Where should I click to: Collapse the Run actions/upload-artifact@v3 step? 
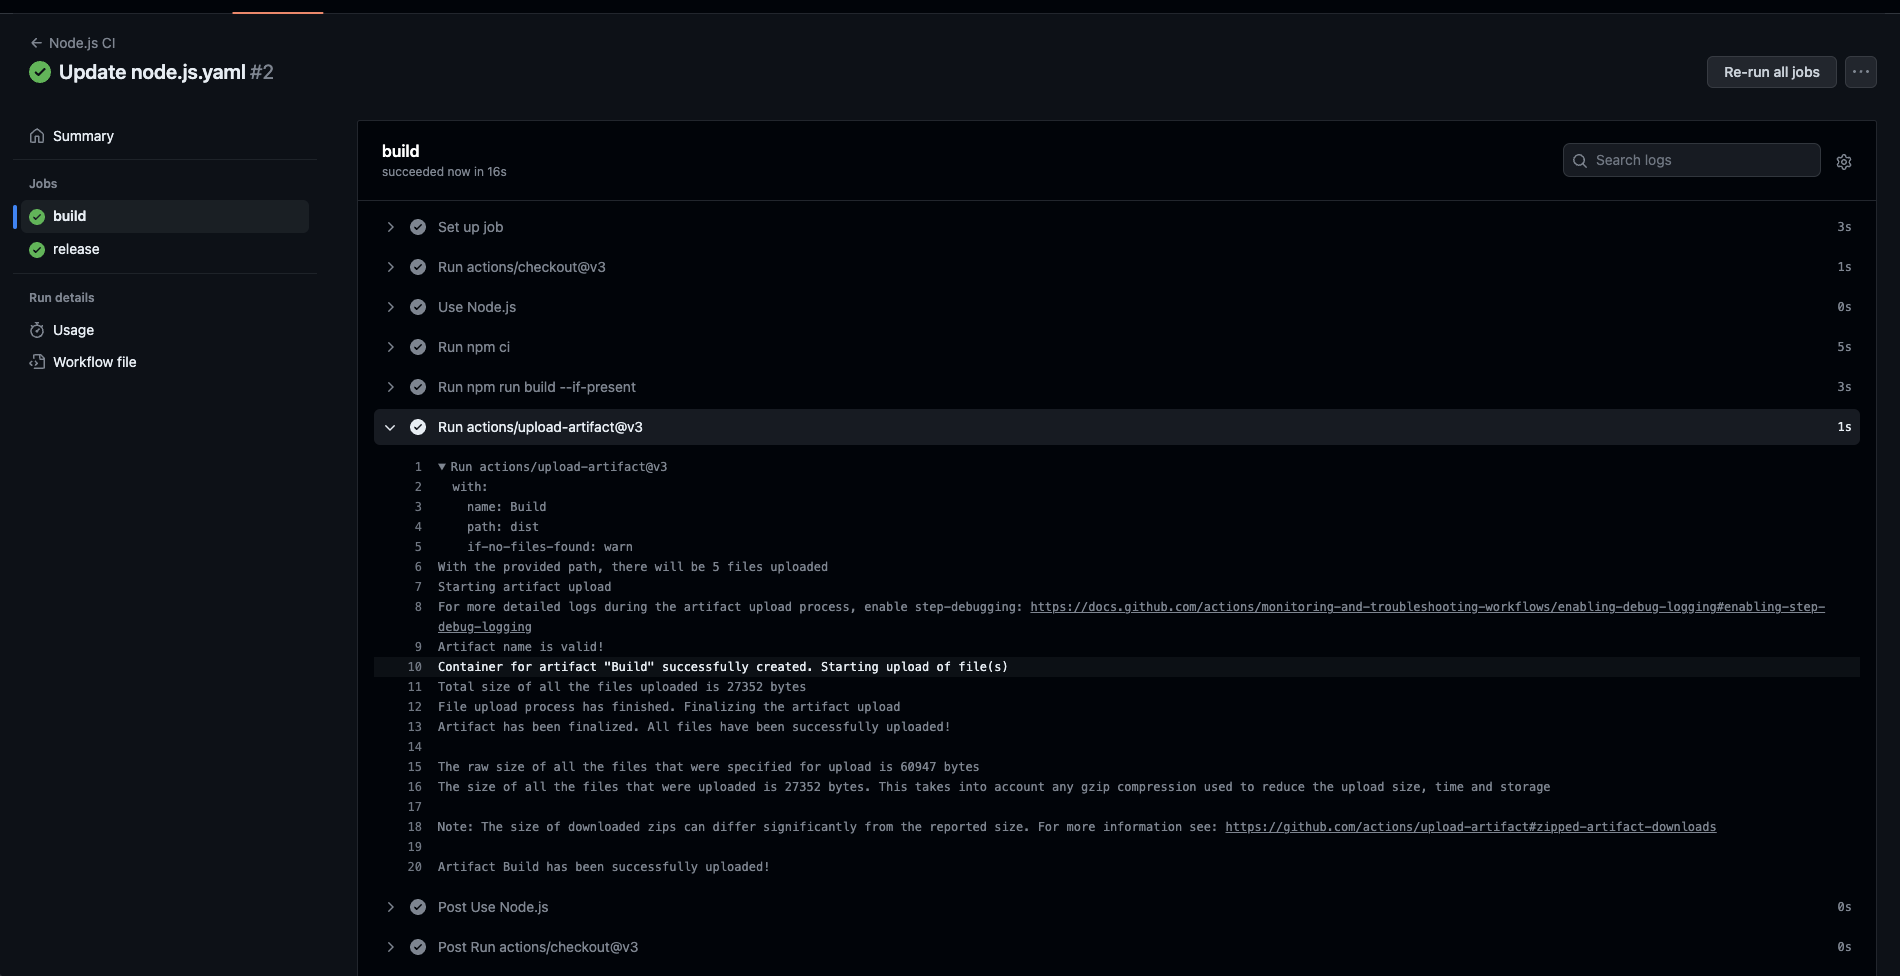(x=390, y=427)
